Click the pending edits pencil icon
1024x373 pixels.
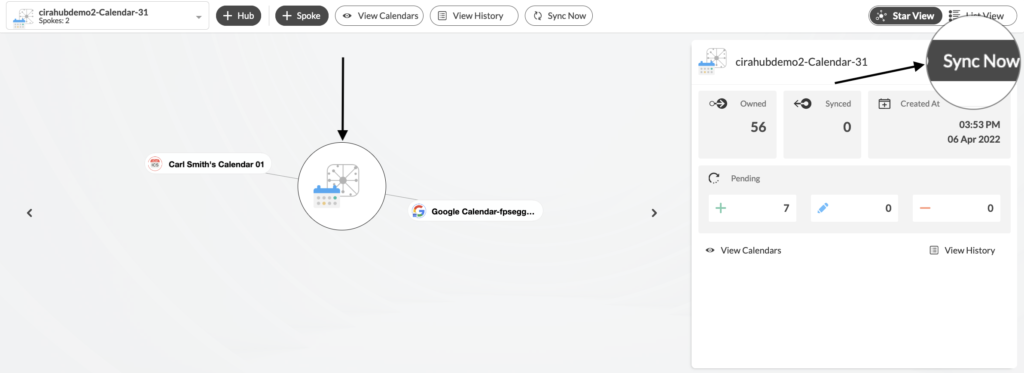pos(823,208)
